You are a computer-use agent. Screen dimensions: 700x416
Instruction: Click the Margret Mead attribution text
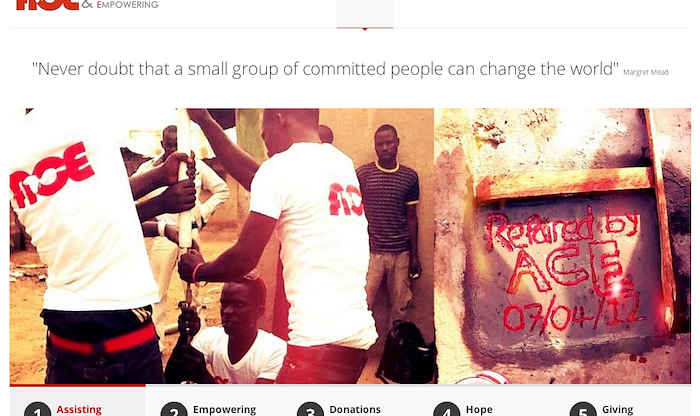pos(646,72)
